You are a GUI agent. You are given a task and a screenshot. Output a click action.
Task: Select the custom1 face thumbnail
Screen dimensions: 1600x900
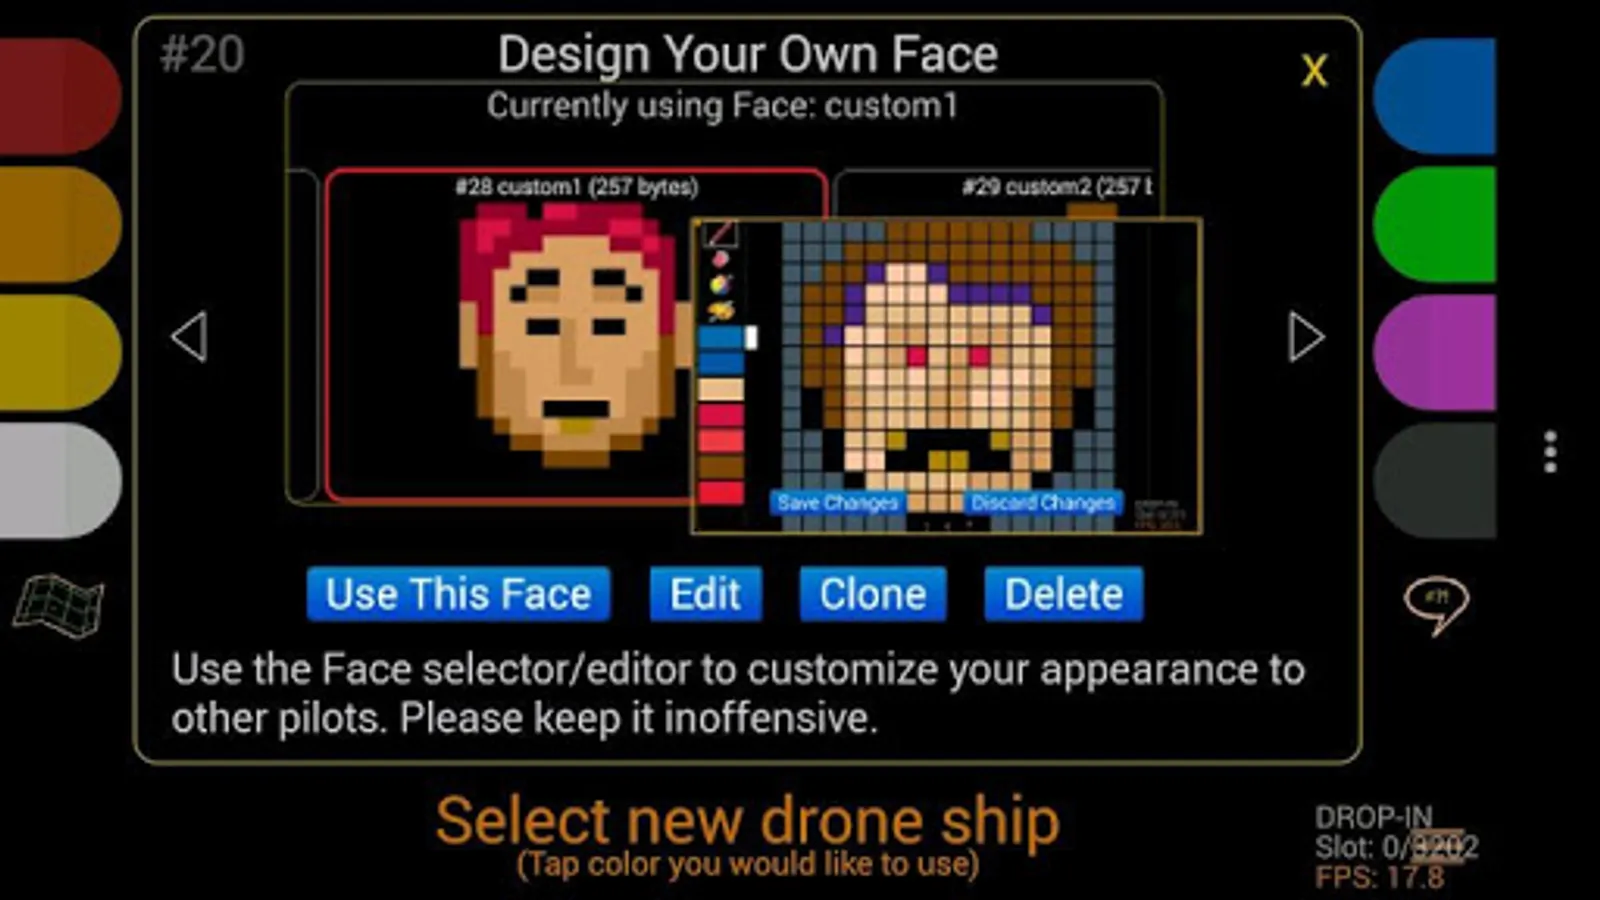pos(576,335)
